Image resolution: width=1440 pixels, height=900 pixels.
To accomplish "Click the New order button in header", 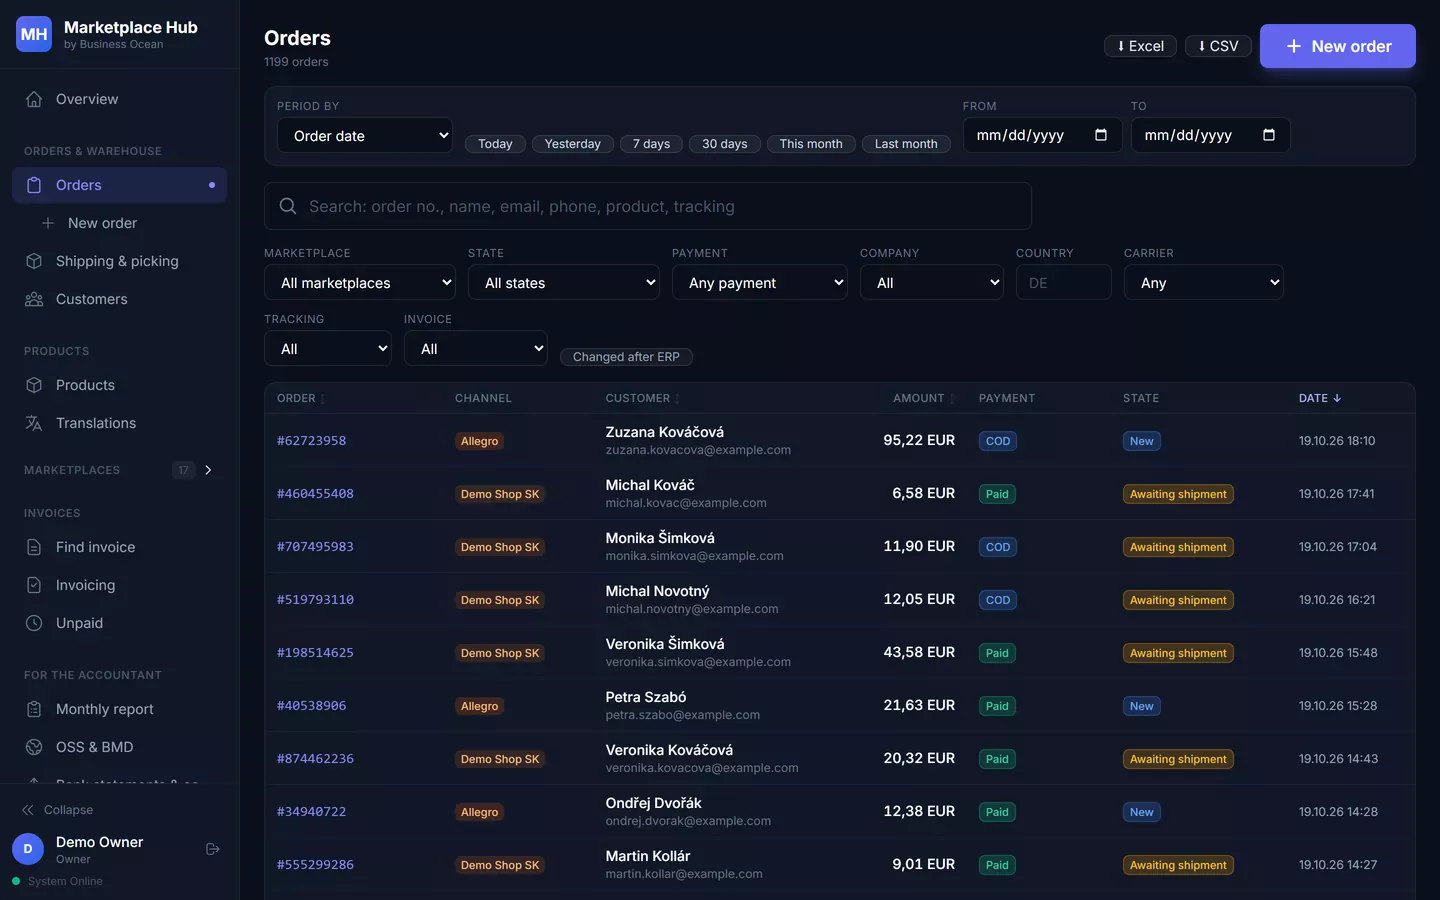I will [1338, 46].
